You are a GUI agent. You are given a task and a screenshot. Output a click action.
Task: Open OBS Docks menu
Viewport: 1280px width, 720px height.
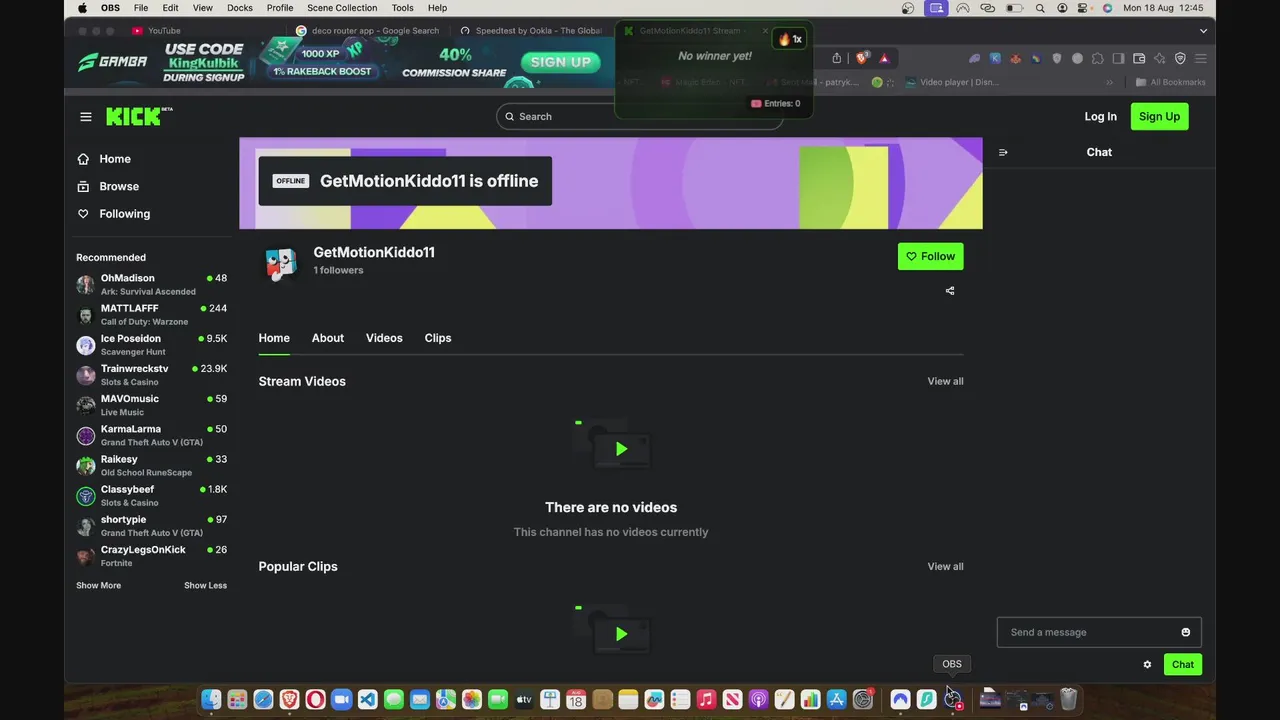(240, 8)
